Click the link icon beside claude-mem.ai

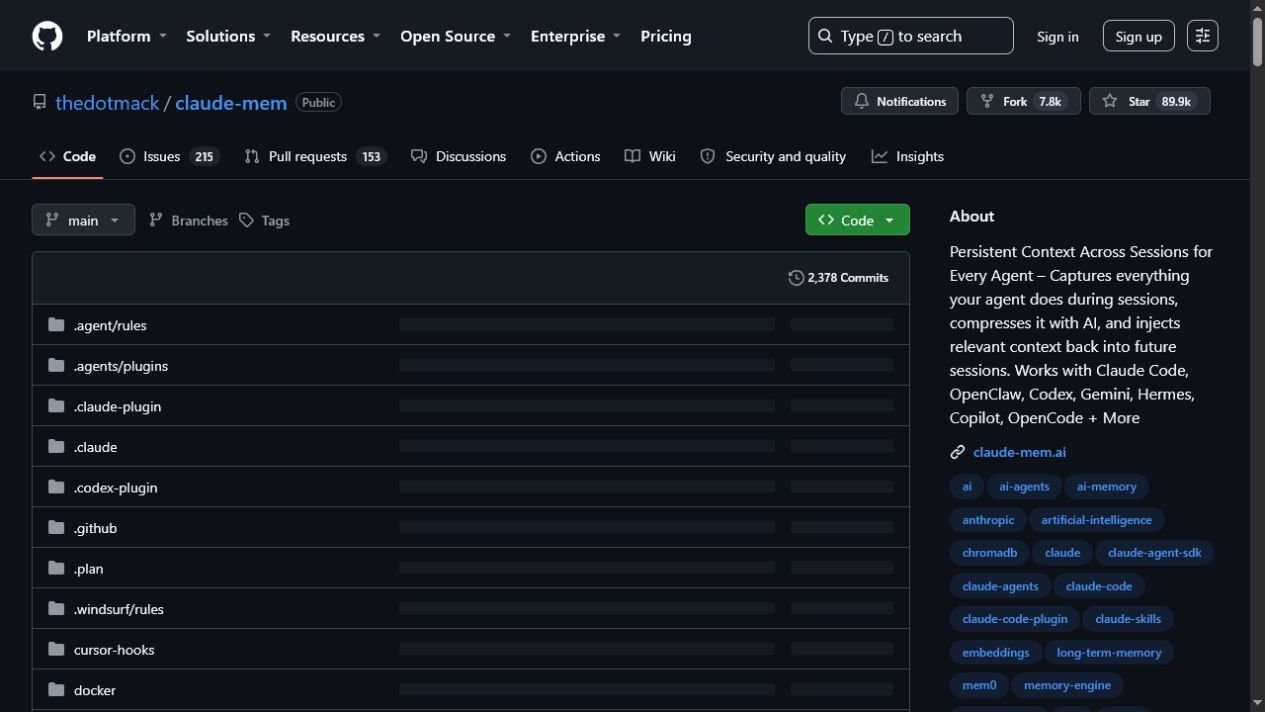[x=957, y=452]
